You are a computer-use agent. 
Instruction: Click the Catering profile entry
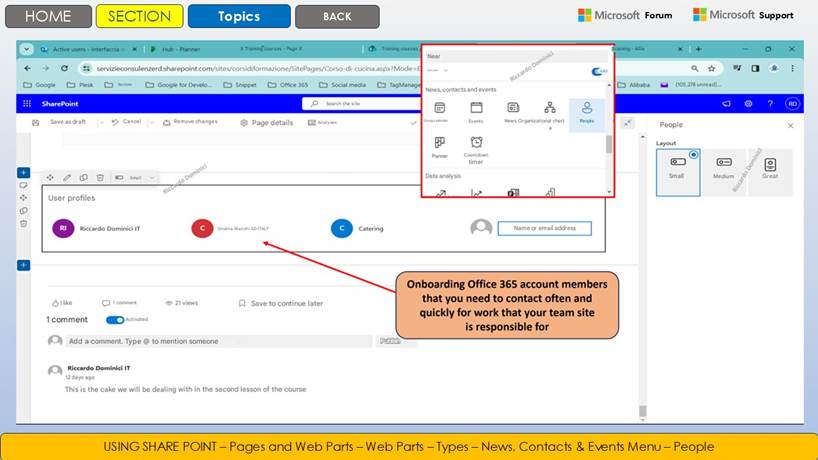coord(357,228)
